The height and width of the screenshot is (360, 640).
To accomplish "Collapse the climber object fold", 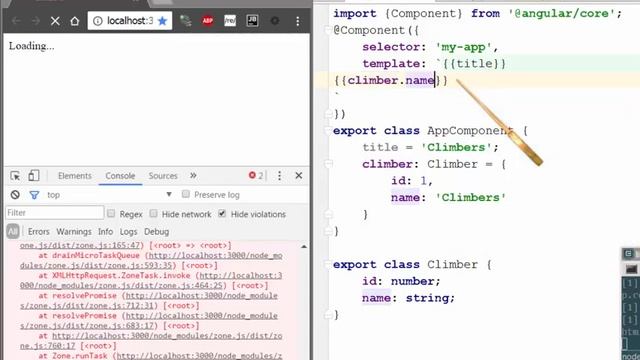I will [x=328, y=164].
